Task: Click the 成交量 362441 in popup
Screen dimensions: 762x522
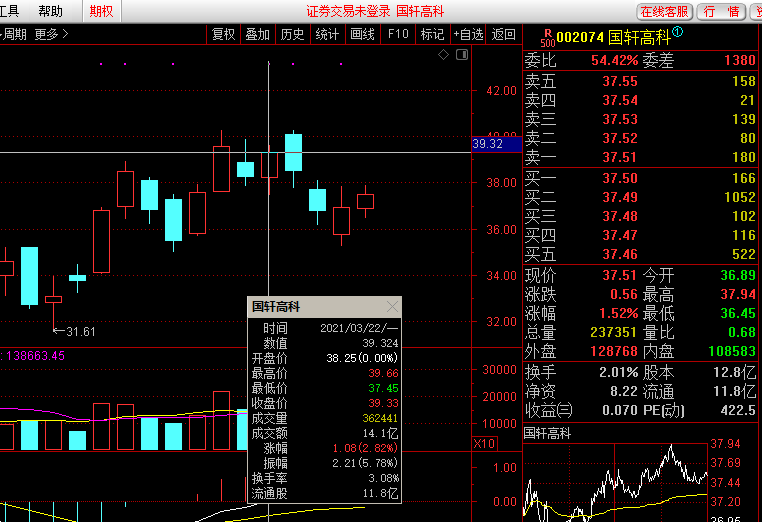Action: (x=381, y=418)
